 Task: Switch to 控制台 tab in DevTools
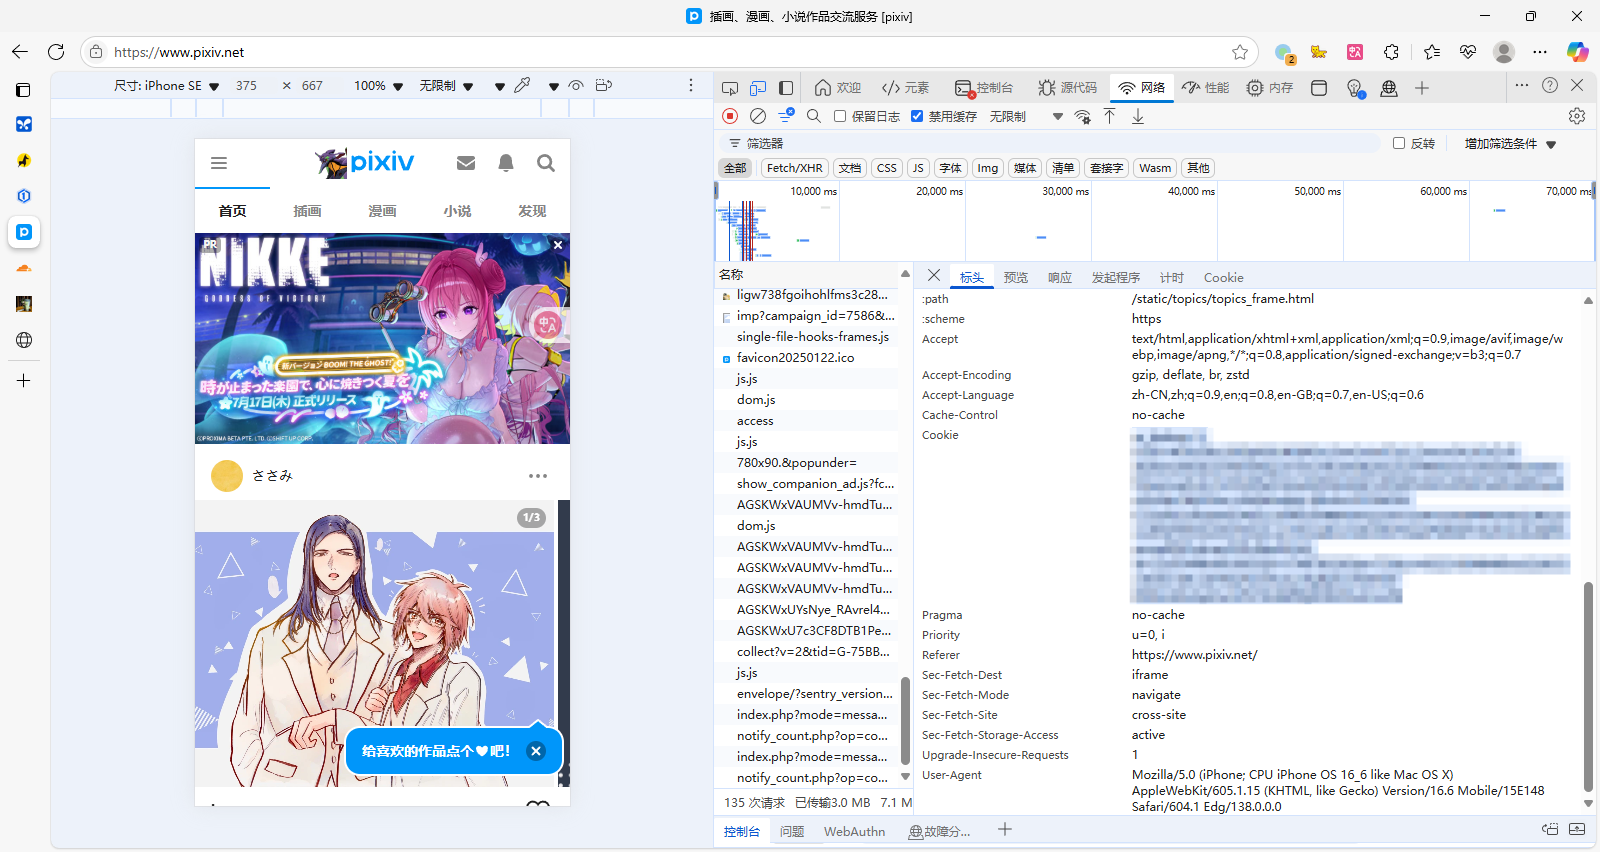984,88
